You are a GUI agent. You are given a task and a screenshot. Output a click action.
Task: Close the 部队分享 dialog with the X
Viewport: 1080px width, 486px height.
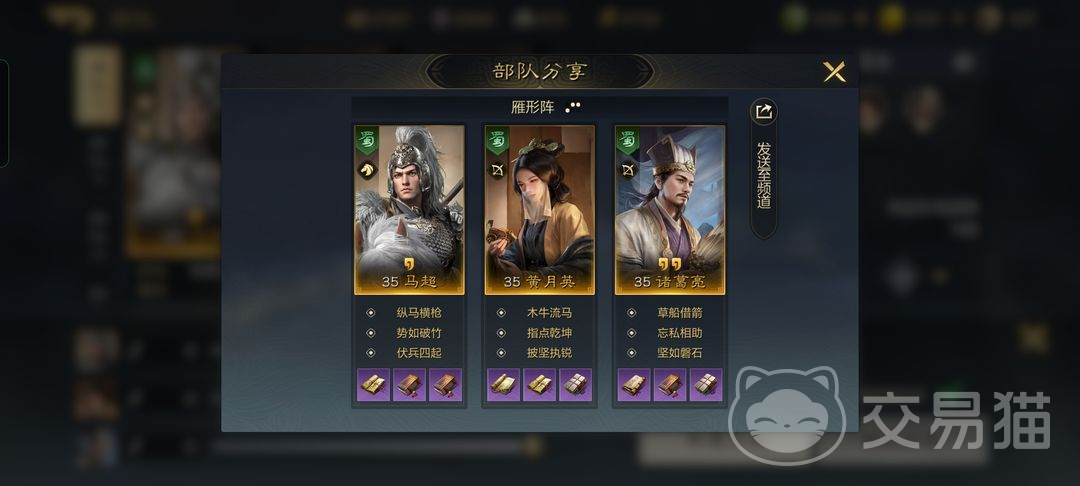click(834, 72)
